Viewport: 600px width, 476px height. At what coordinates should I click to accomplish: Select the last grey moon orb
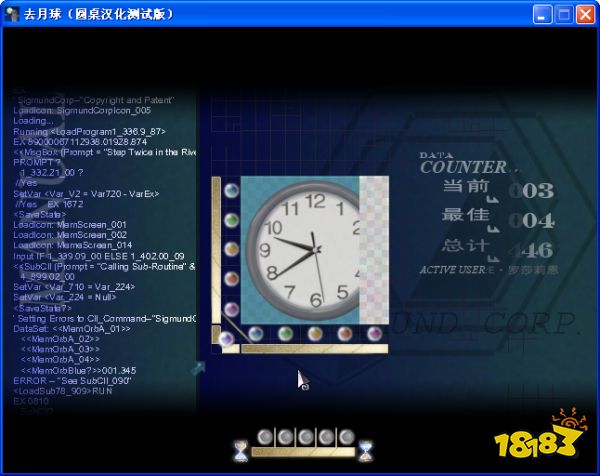(346, 437)
